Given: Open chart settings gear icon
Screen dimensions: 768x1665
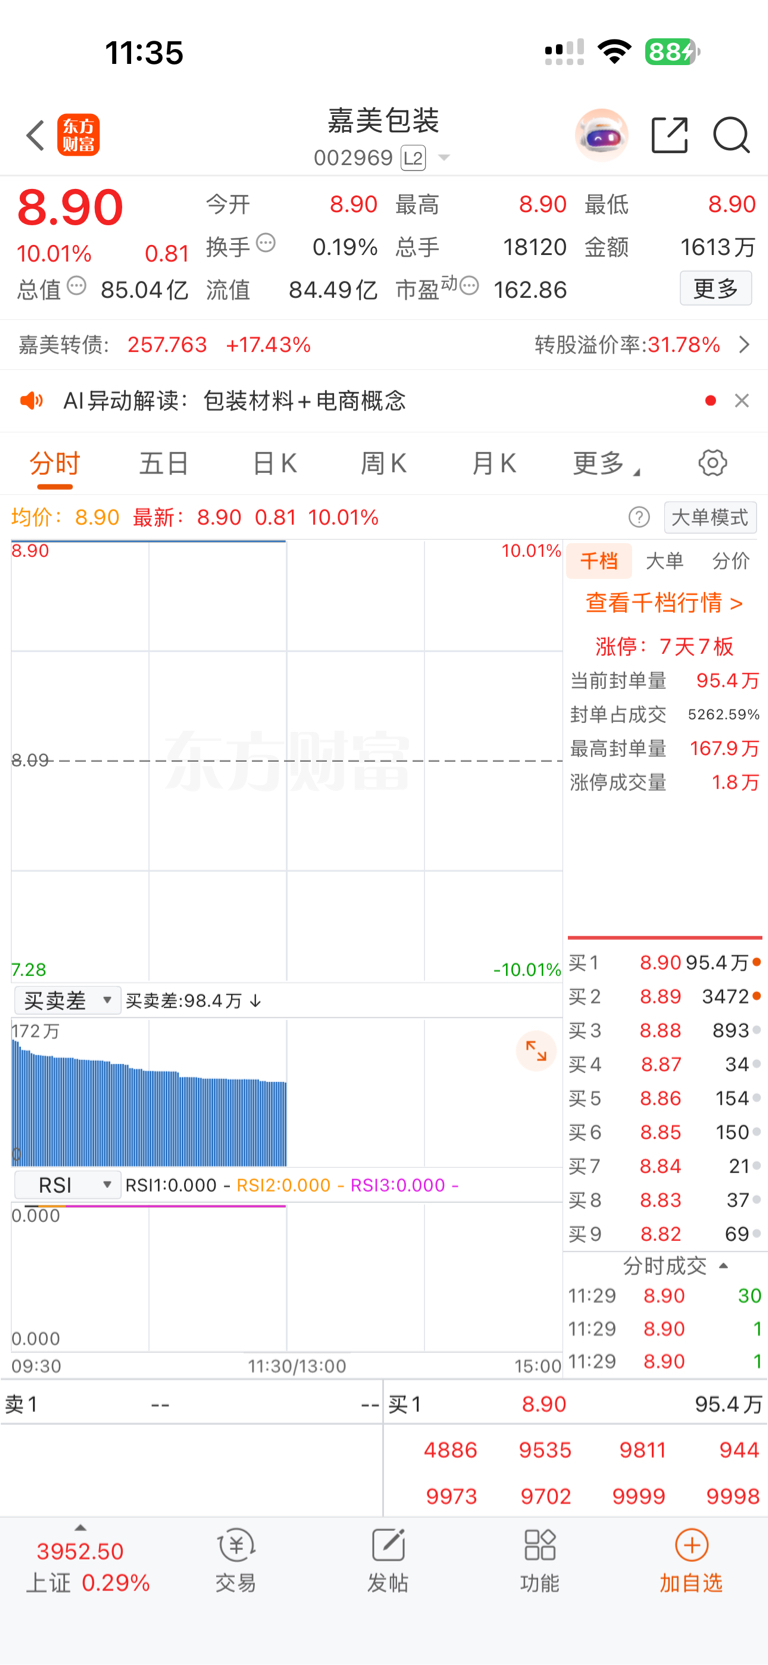Looking at the screenshot, I should (712, 463).
